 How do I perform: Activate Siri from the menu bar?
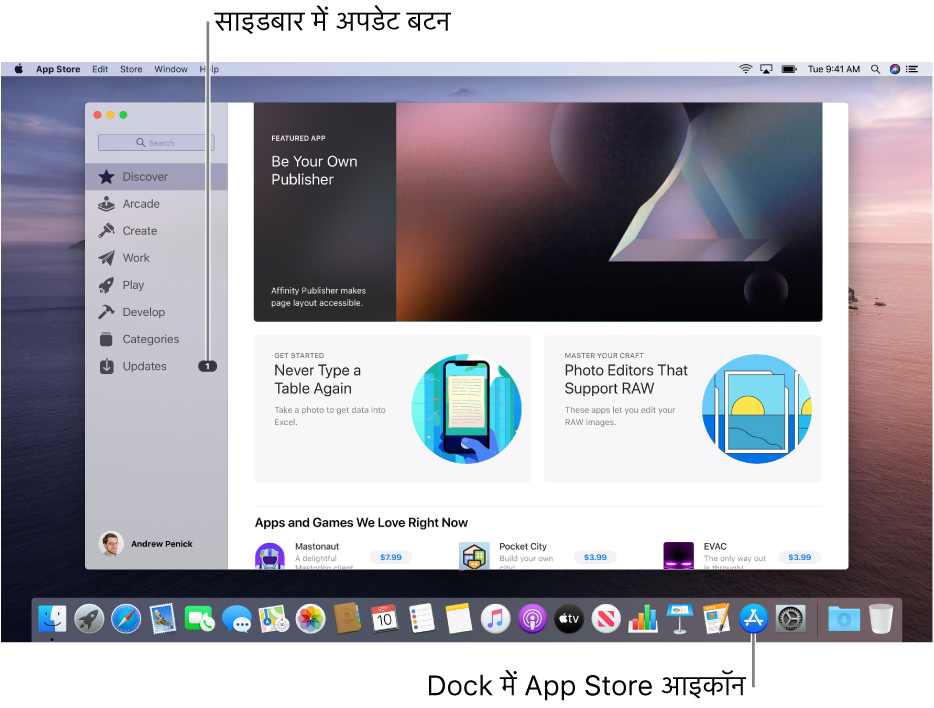895,69
